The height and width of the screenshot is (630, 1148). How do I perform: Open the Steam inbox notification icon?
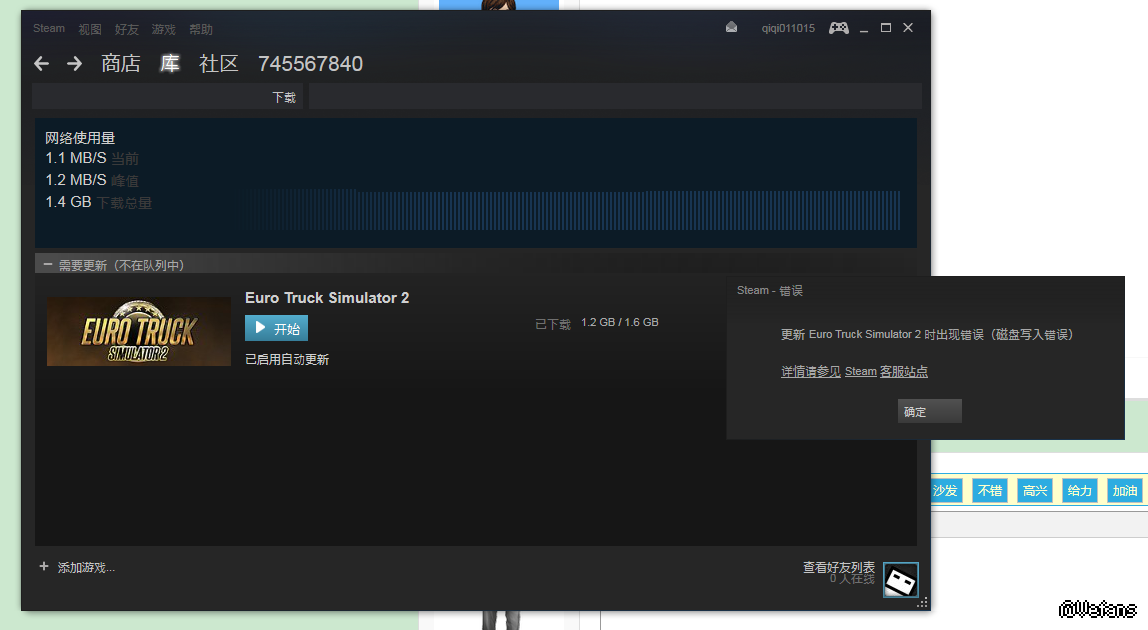(731, 28)
